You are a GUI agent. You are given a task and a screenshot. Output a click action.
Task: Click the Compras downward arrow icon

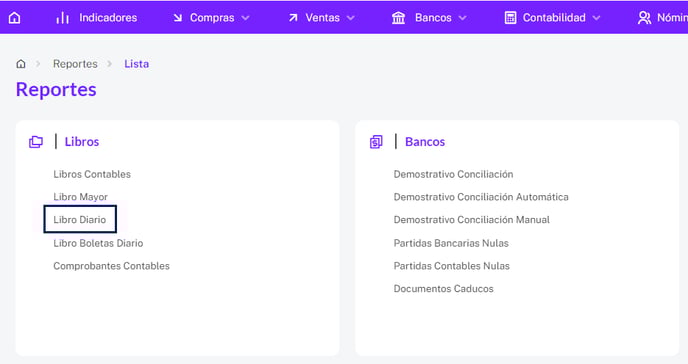coord(177,18)
